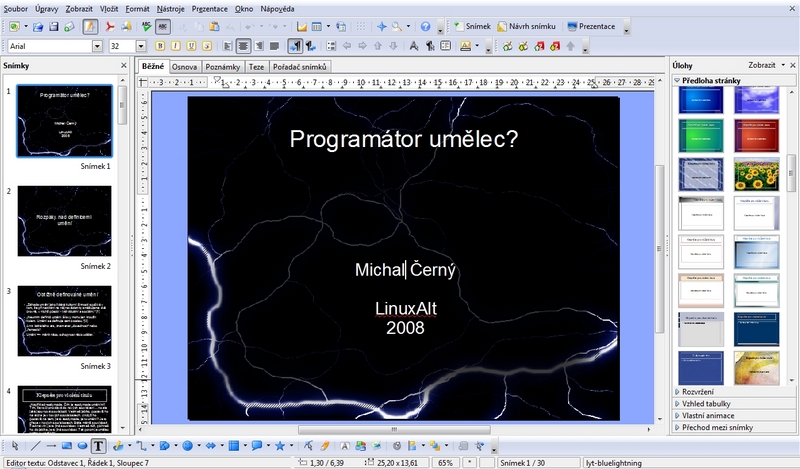
Task: Switch to the Teze tab
Action: point(256,67)
